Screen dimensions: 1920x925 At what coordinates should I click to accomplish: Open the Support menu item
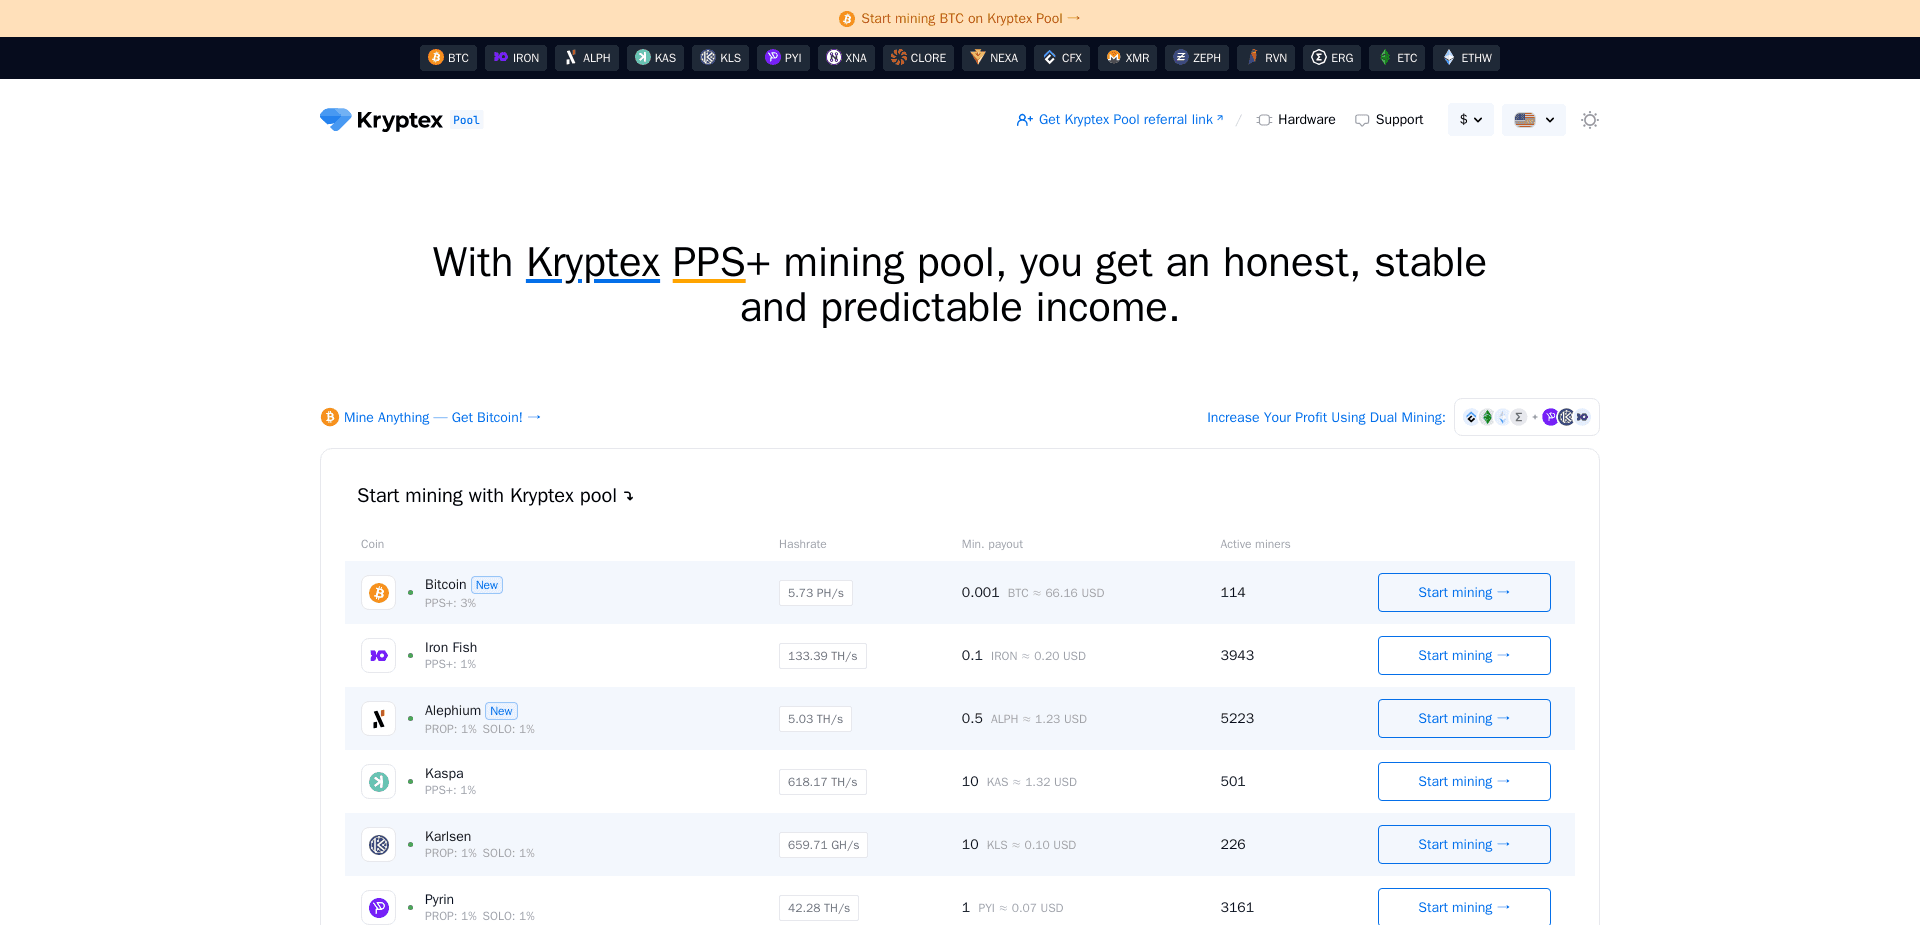1389,119
